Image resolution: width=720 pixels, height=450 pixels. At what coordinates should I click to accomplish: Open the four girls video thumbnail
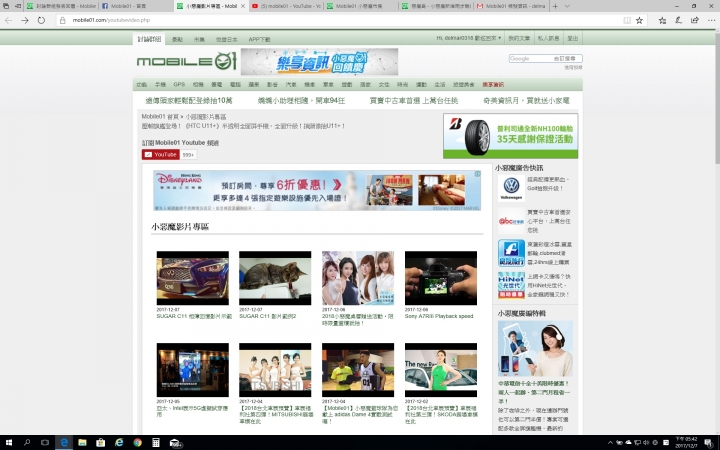[358, 278]
